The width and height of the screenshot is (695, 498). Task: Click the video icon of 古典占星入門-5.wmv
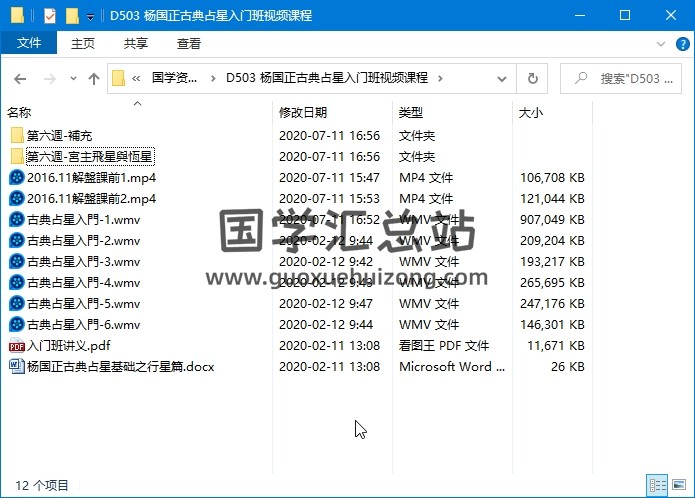click(x=17, y=303)
